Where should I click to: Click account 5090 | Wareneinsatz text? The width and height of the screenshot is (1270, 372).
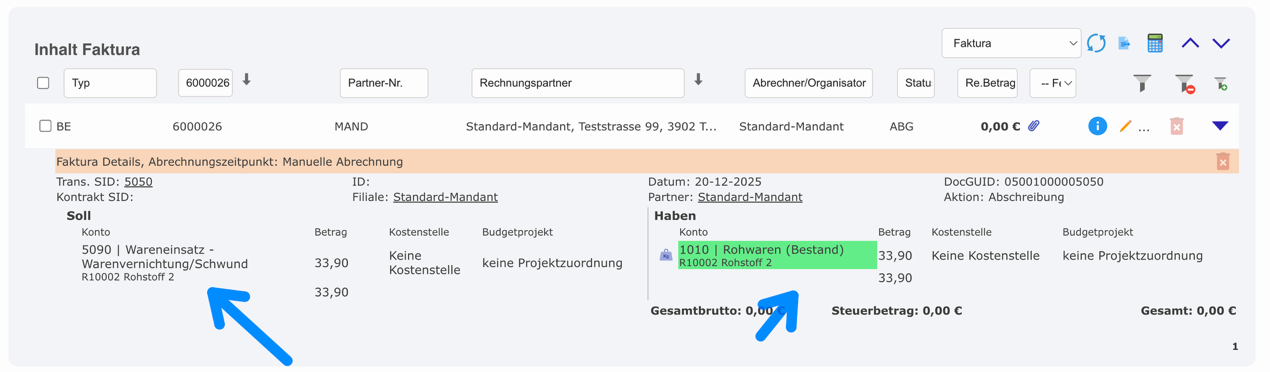click(165, 256)
